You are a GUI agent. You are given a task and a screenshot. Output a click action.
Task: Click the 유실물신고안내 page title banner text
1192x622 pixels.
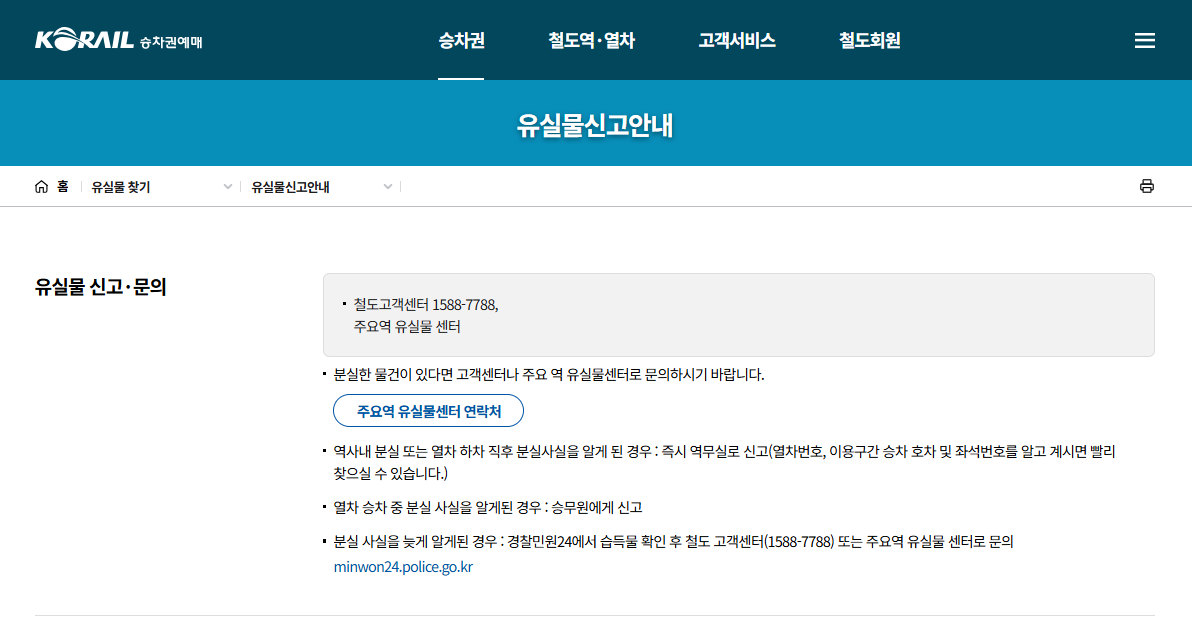pyautogui.click(x=595, y=125)
